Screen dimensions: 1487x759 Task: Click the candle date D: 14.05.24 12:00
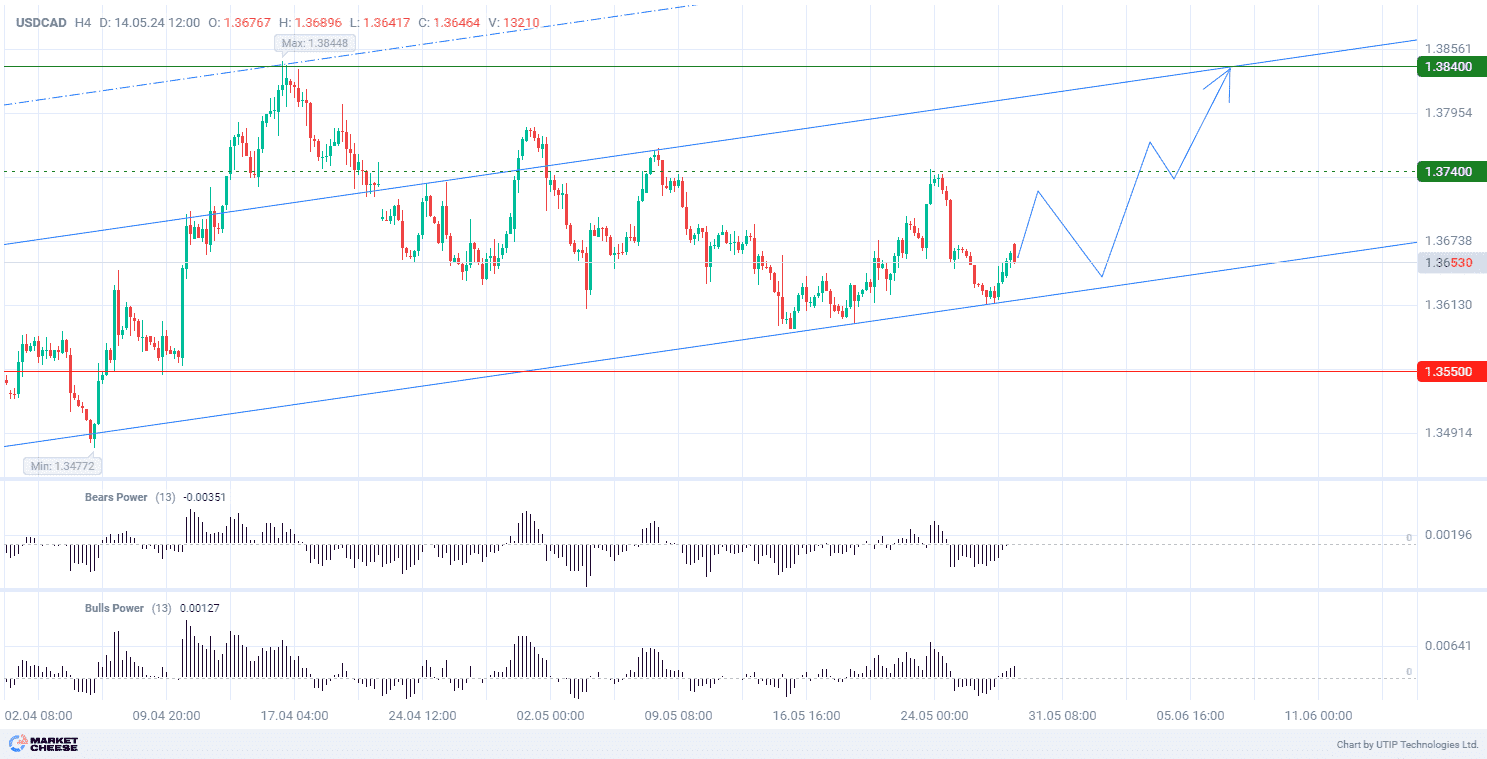coord(149,22)
